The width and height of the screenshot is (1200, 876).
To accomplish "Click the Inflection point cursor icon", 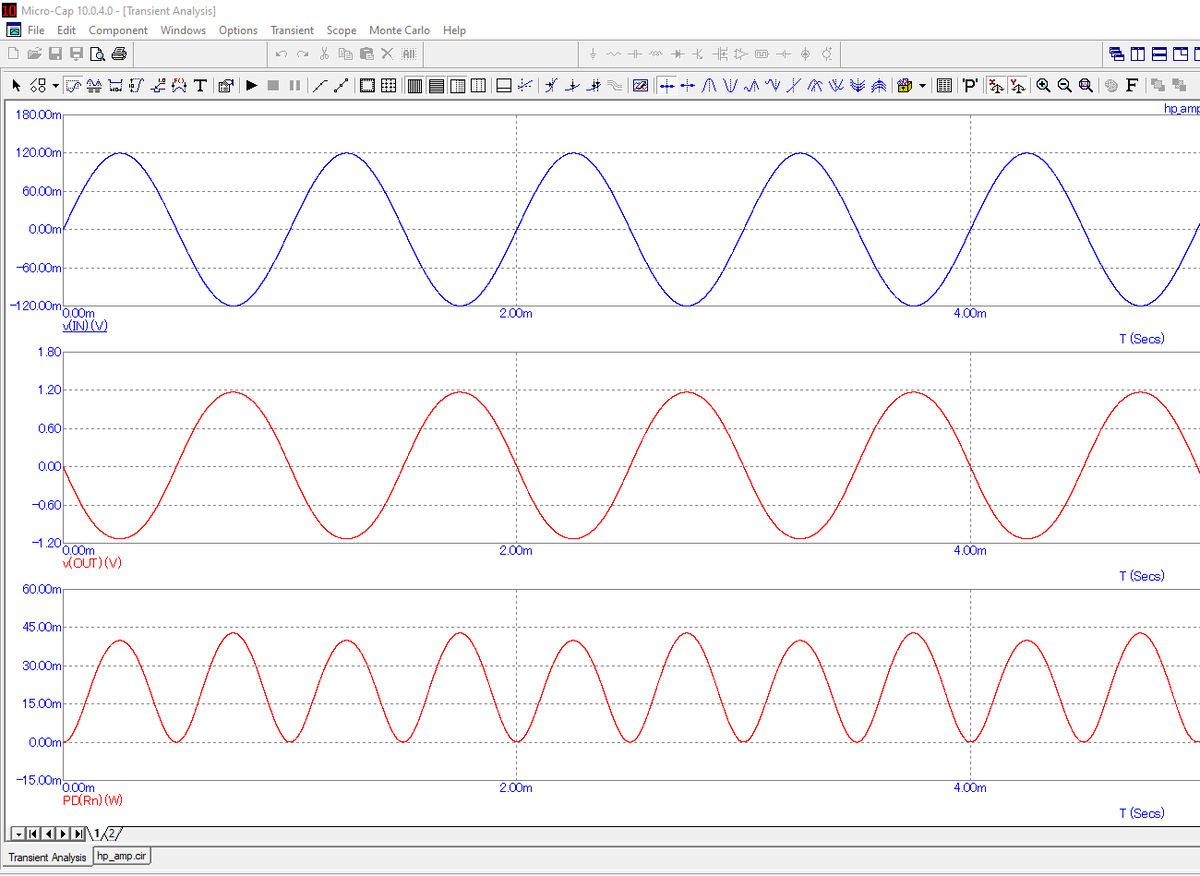I will tap(793, 86).
